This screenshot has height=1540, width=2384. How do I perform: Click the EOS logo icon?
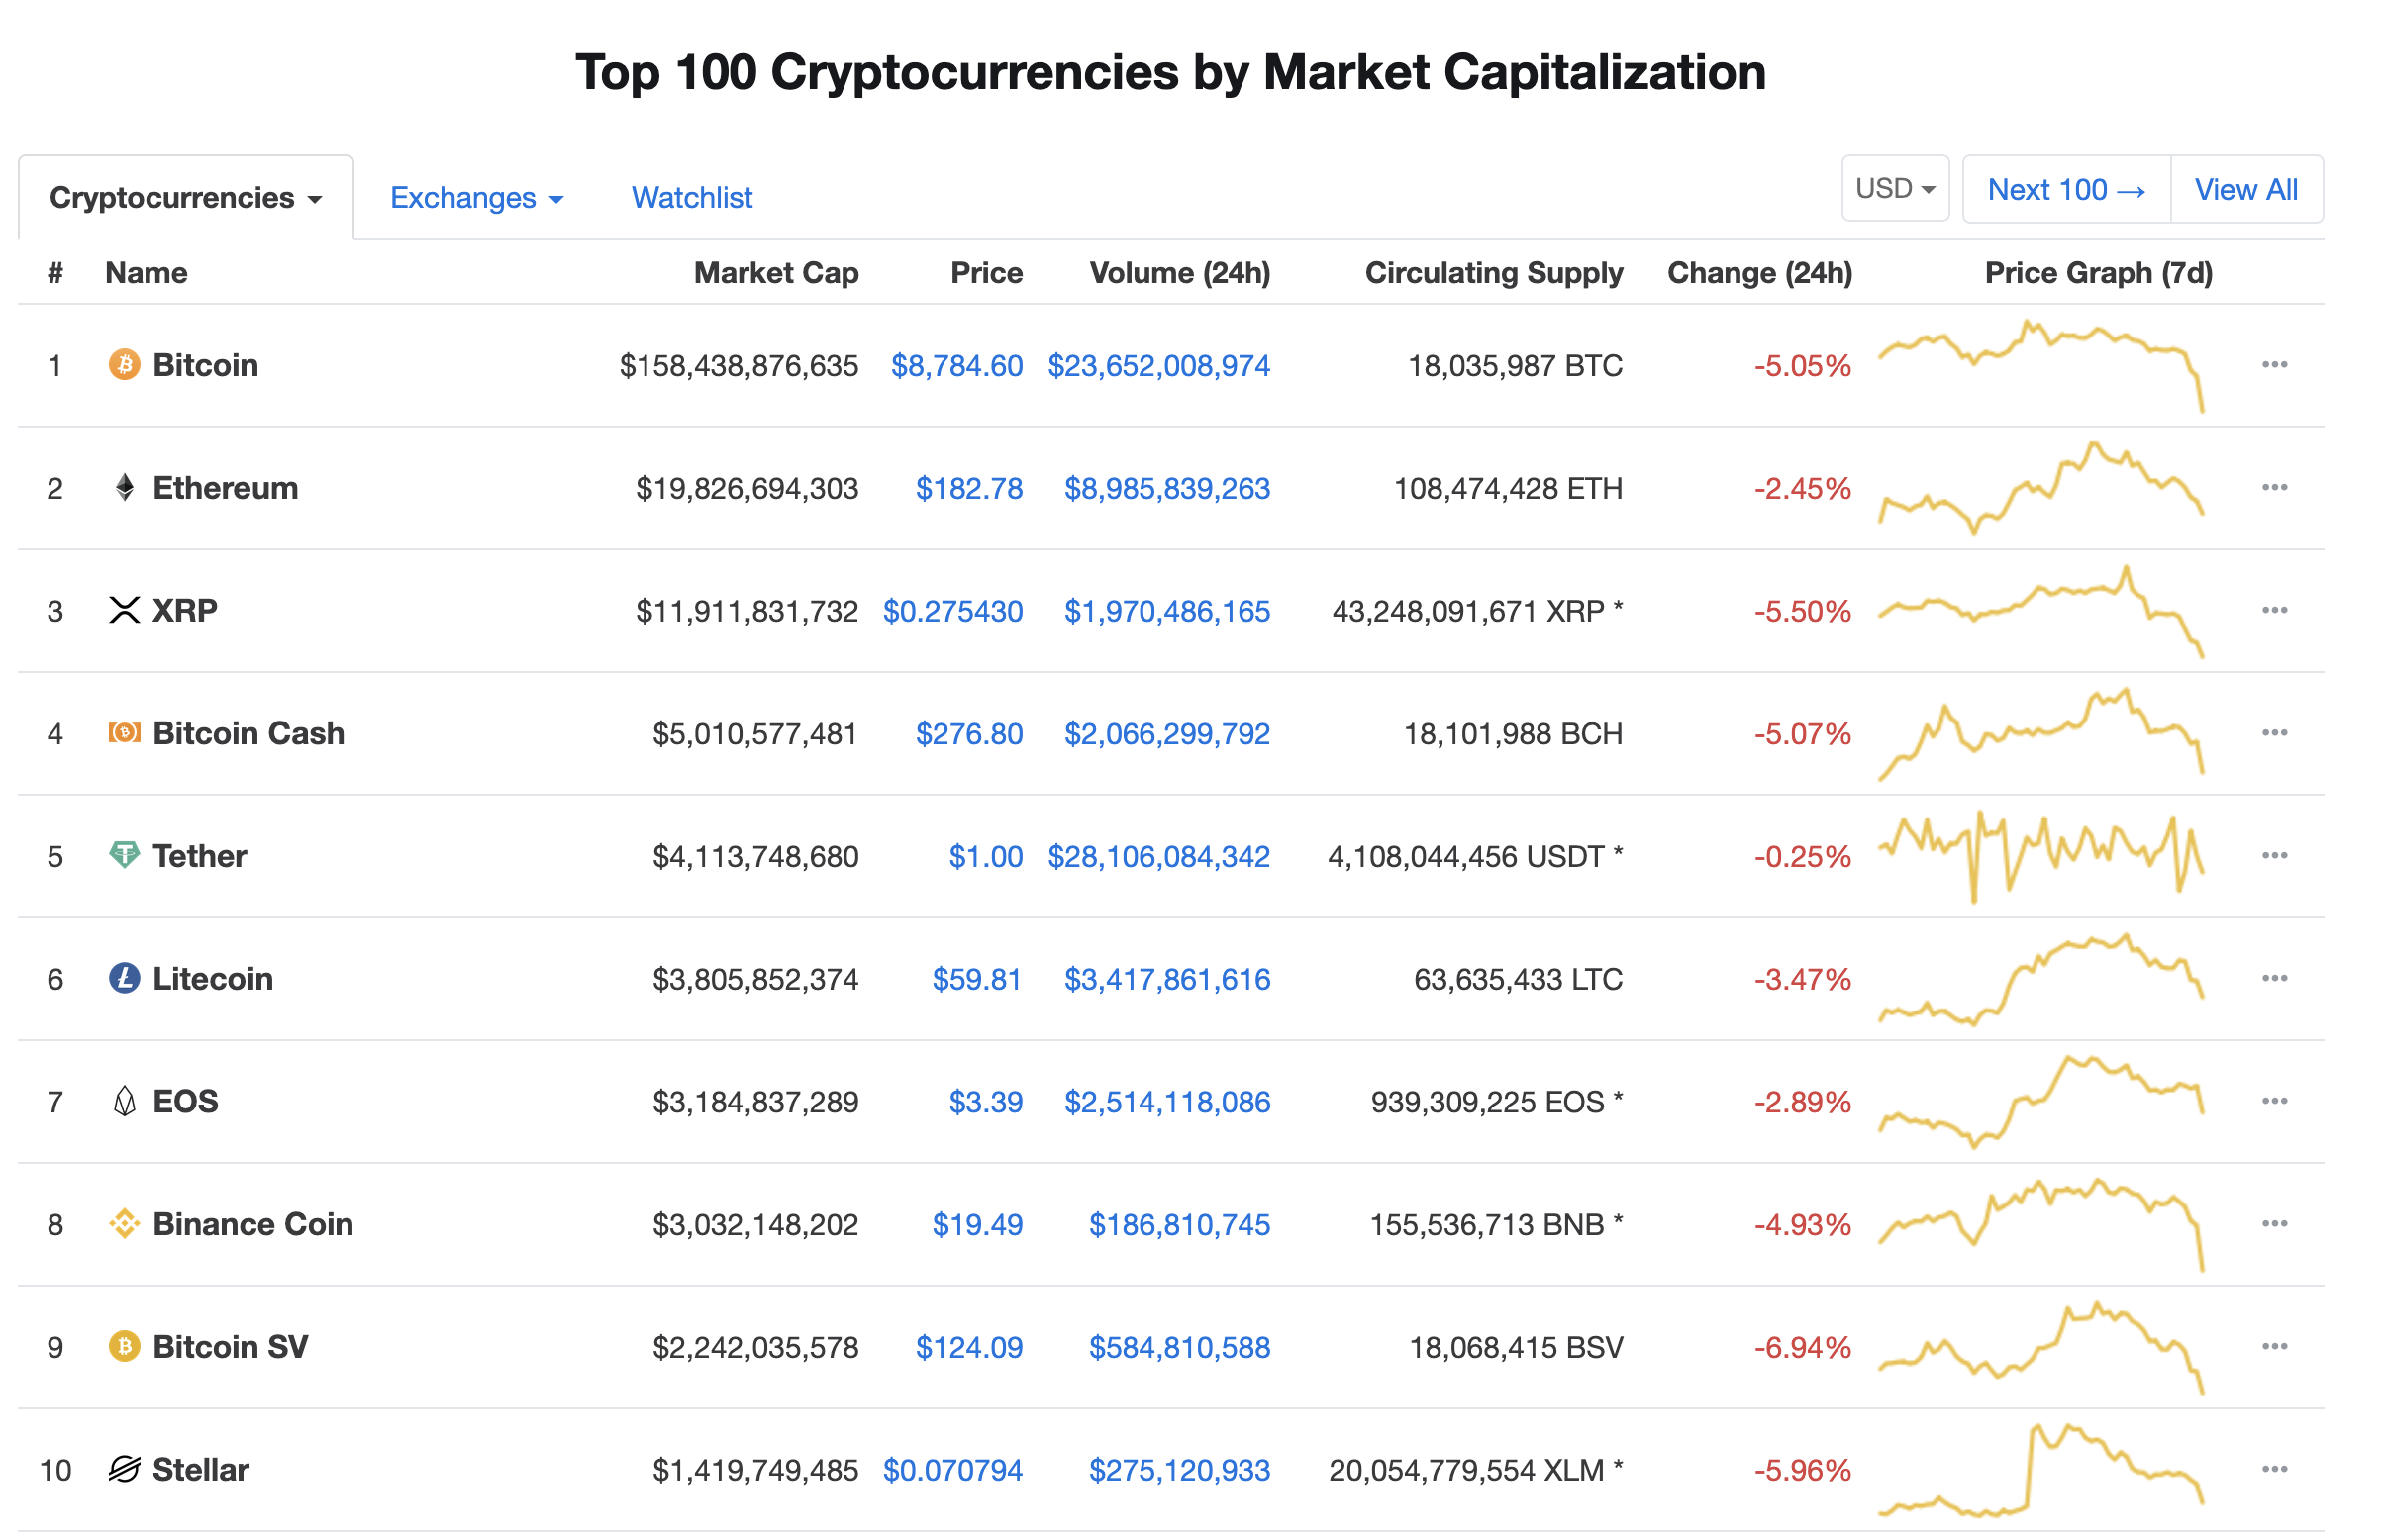(124, 1102)
